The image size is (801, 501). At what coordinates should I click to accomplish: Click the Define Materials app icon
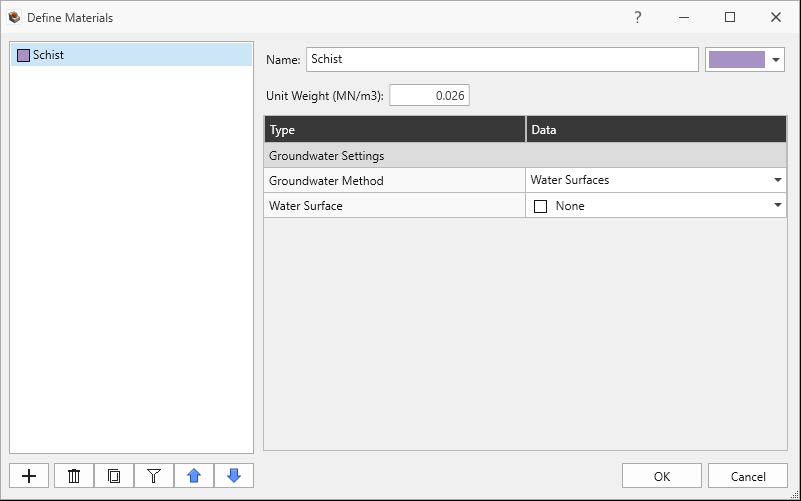pos(14,17)
